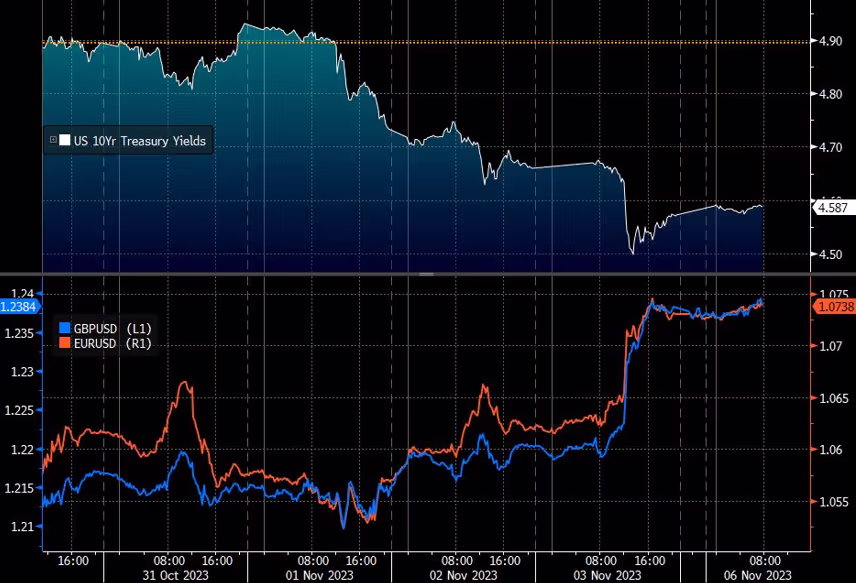The image size is (856, 583).
Task: Click the 1.065 right axis label
Action: [x=834, y=398]
